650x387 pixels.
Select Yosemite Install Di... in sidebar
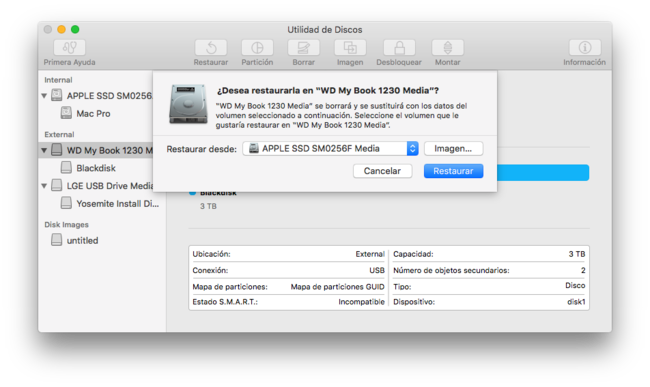pyautogui.click(x=117, y=203)
